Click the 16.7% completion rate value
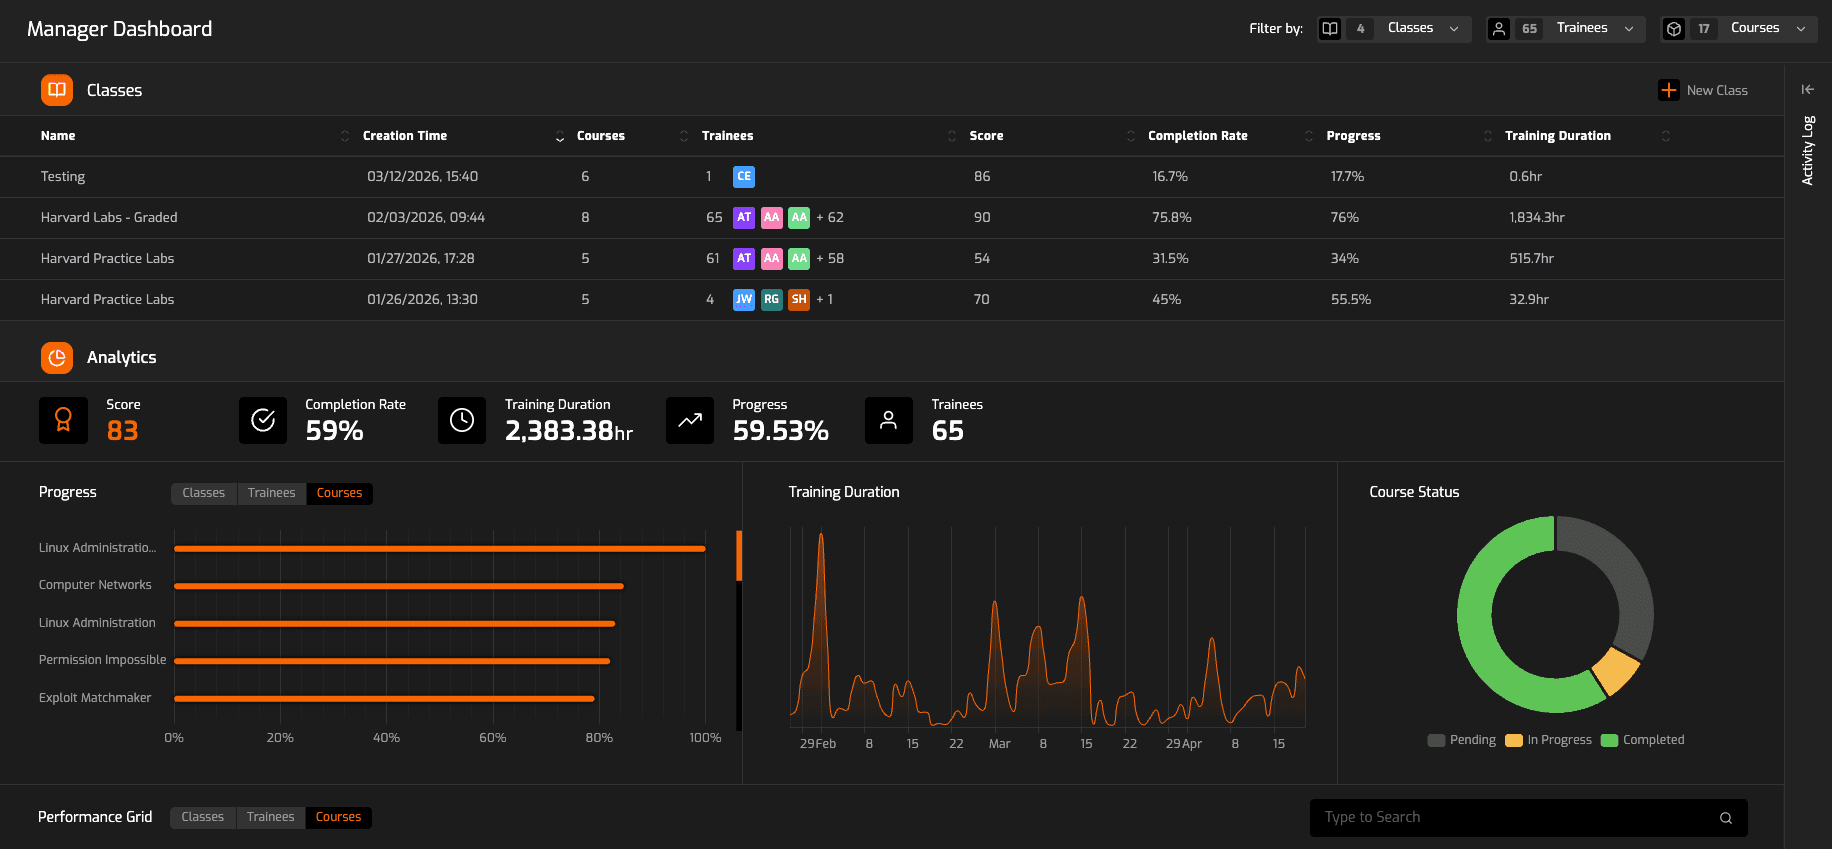 [1170, 176]
